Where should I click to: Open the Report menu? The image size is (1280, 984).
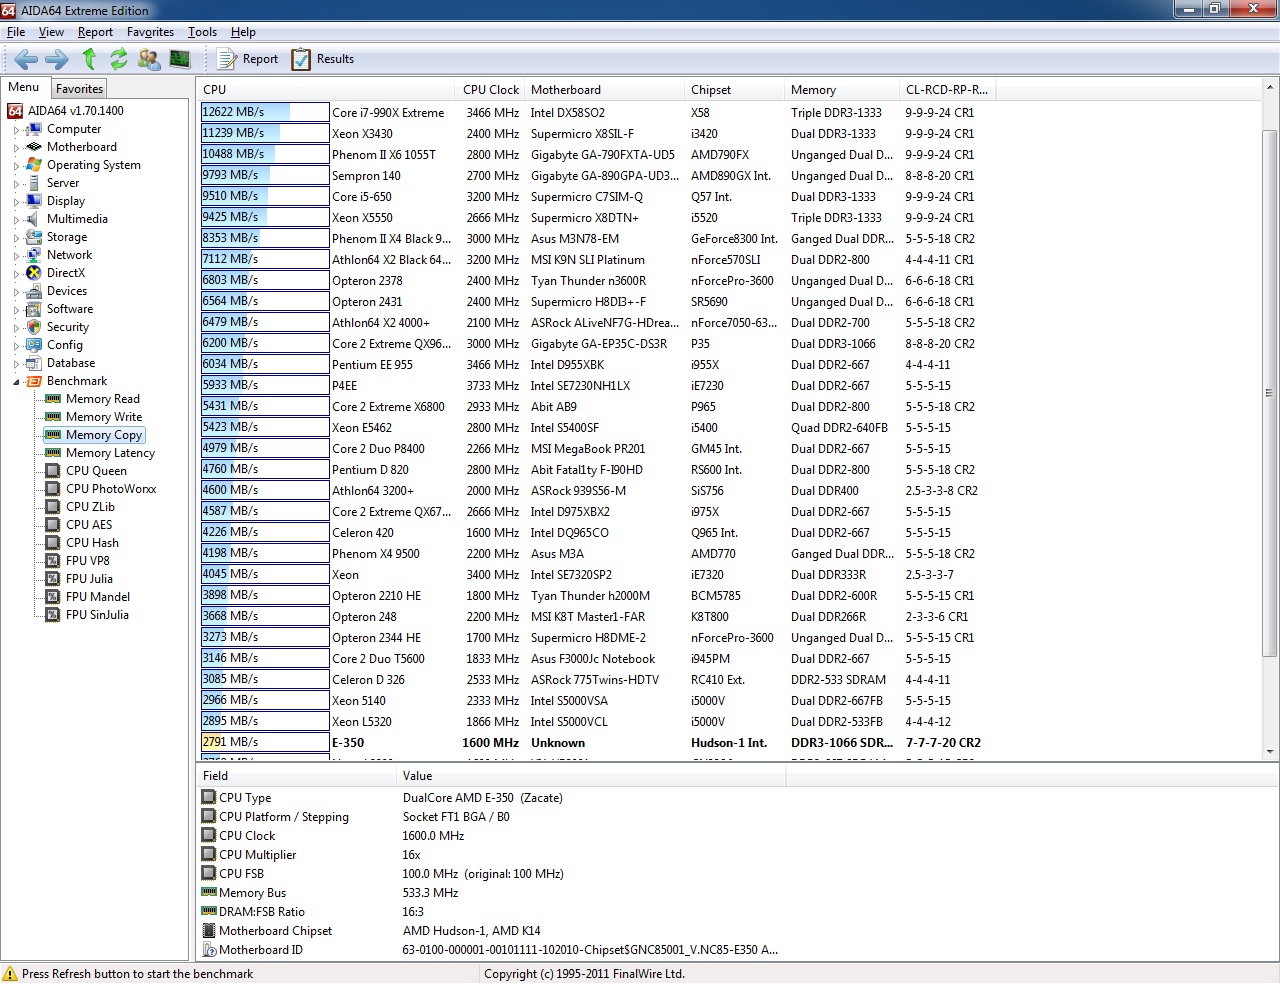pyautogui.click(x=95, y=32)
